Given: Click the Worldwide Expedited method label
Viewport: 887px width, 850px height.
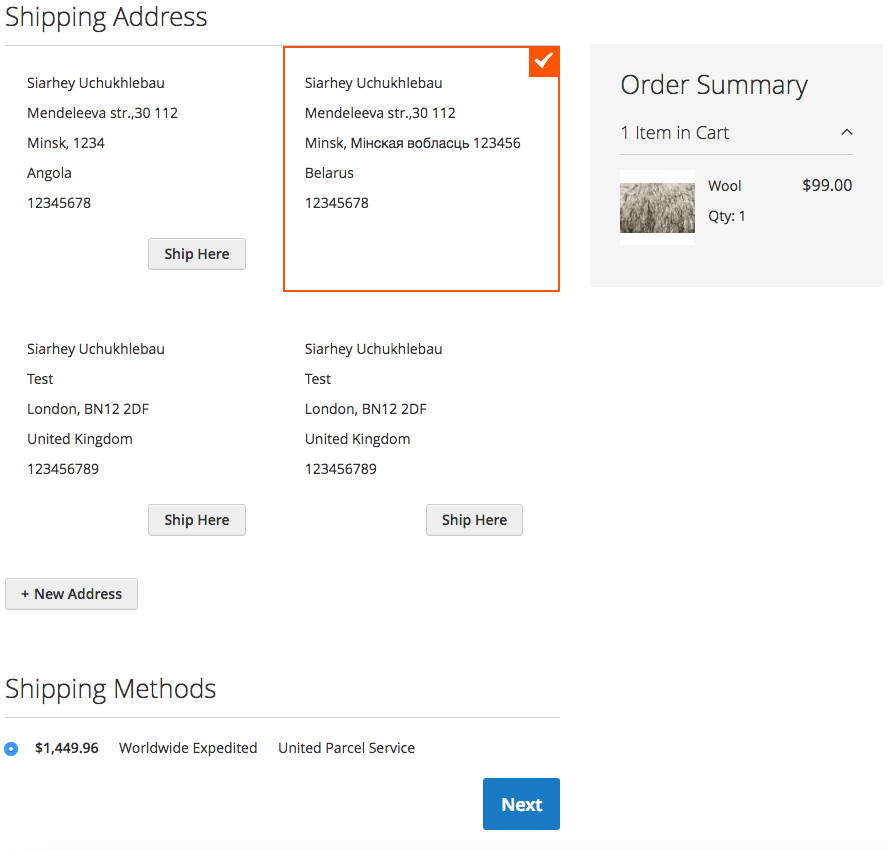Looking at the screenshot, I should tap(188, 748).
